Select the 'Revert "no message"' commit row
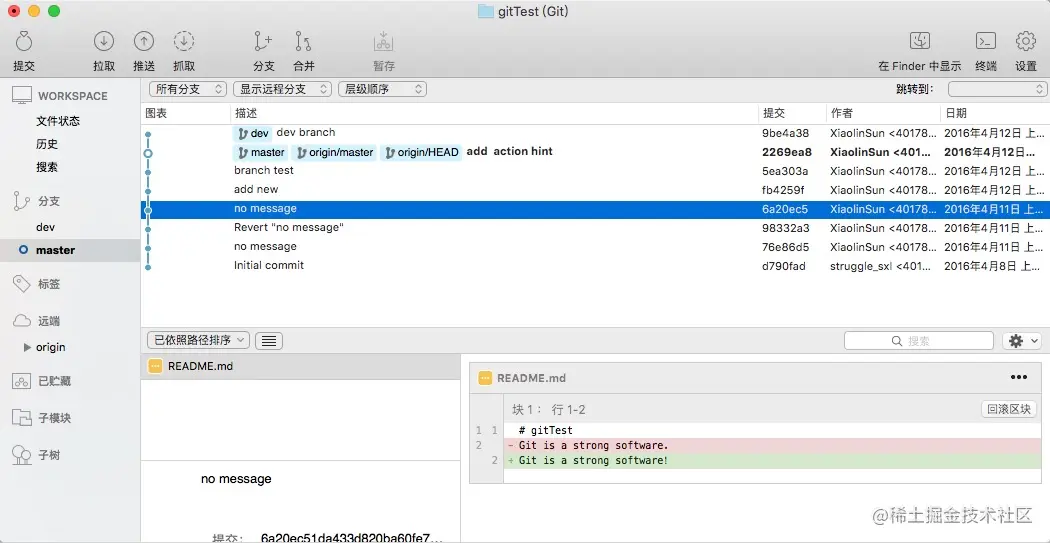The height and width of the screenshot is (543, 1050). [x=595, y=228]
